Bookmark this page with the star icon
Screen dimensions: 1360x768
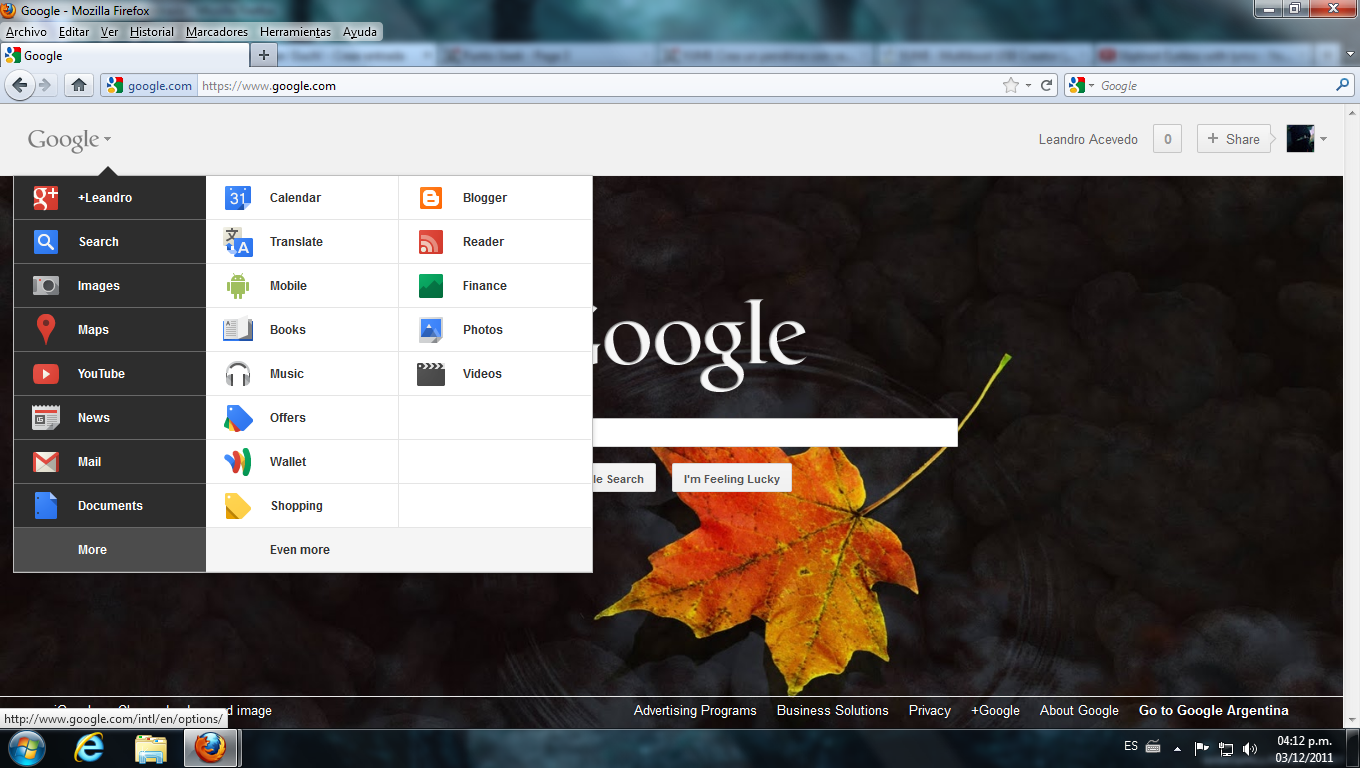pyautogui.click(x=1011, y=85)
